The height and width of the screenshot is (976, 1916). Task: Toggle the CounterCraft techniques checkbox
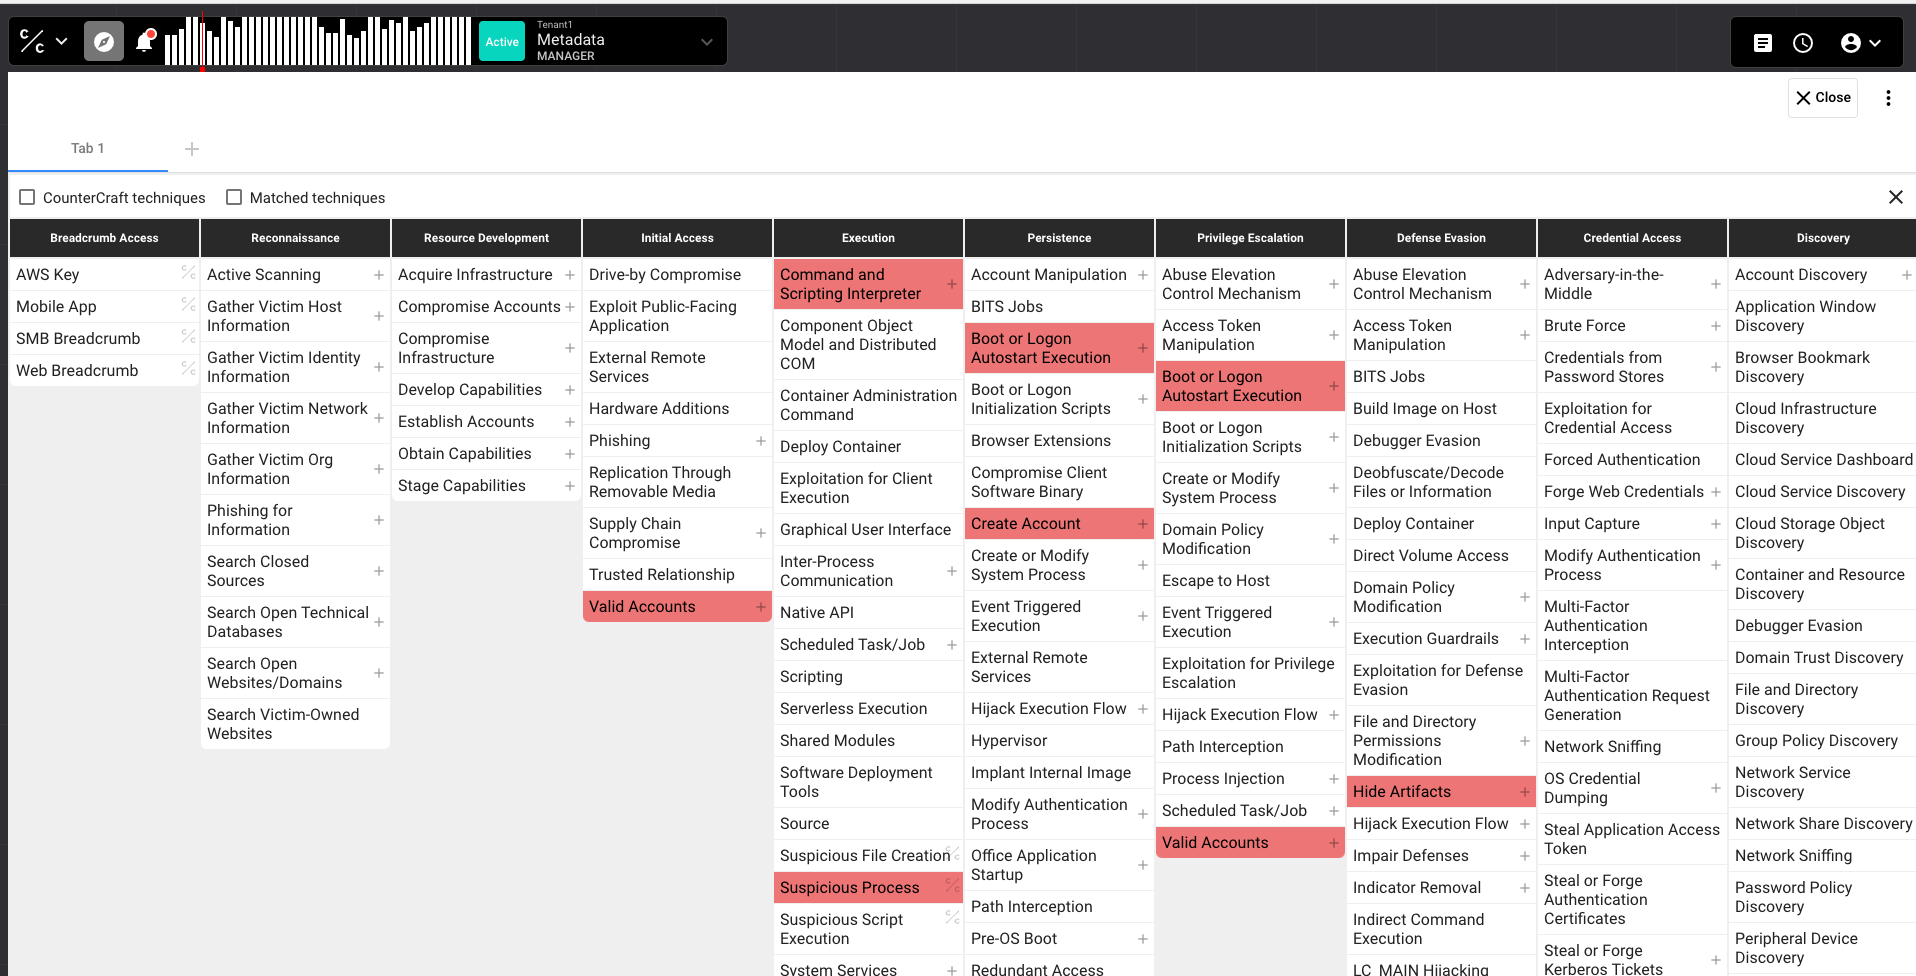[27, 198]
